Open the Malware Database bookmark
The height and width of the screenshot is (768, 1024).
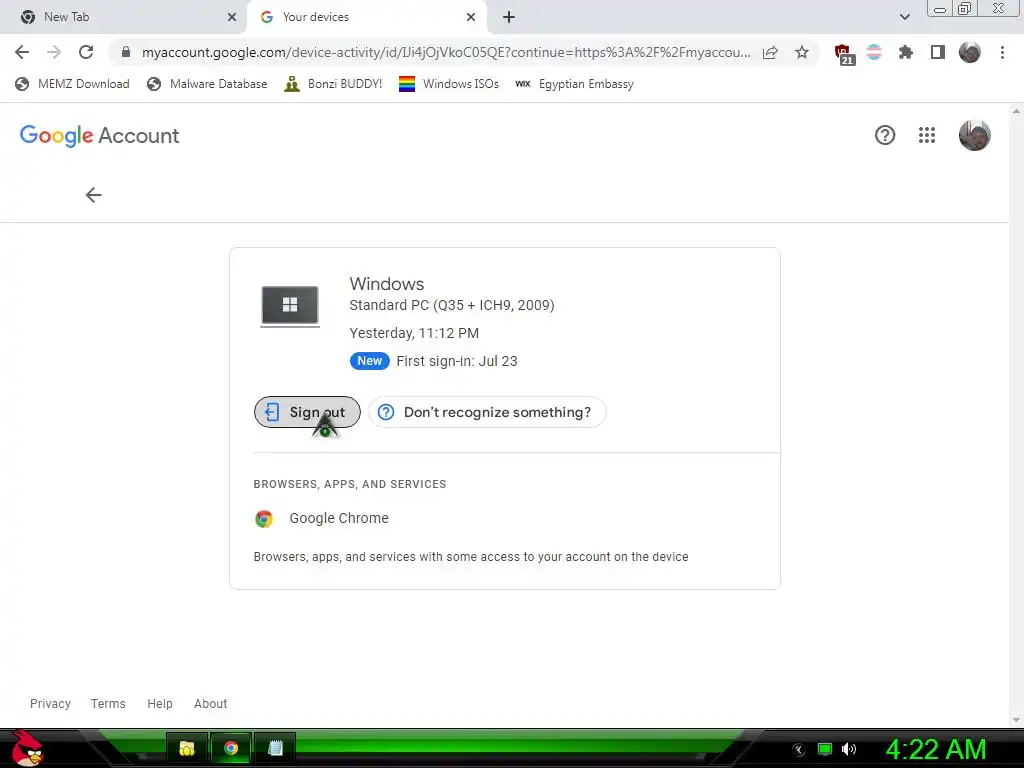[207, 84]
